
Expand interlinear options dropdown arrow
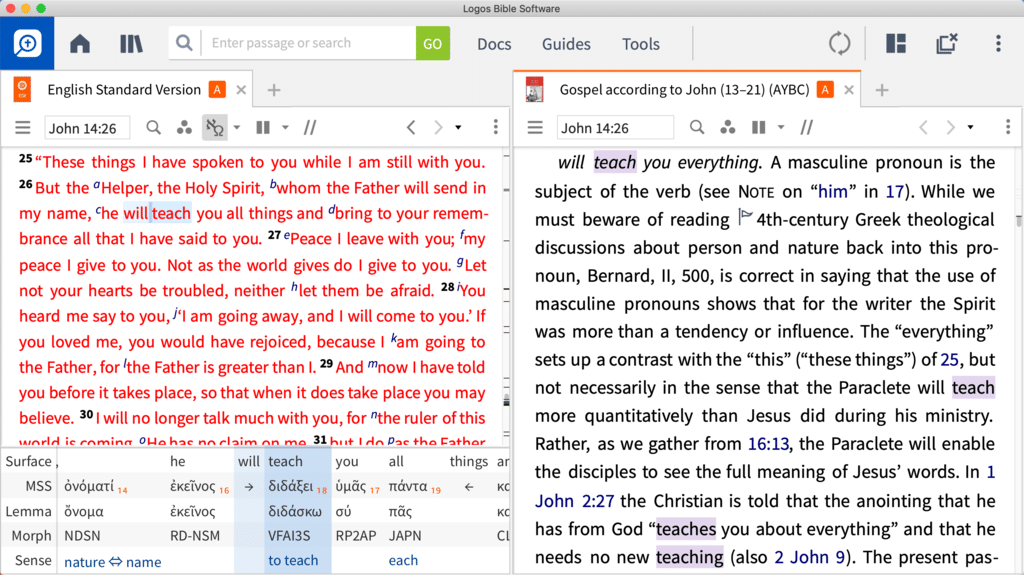(236, 127)
